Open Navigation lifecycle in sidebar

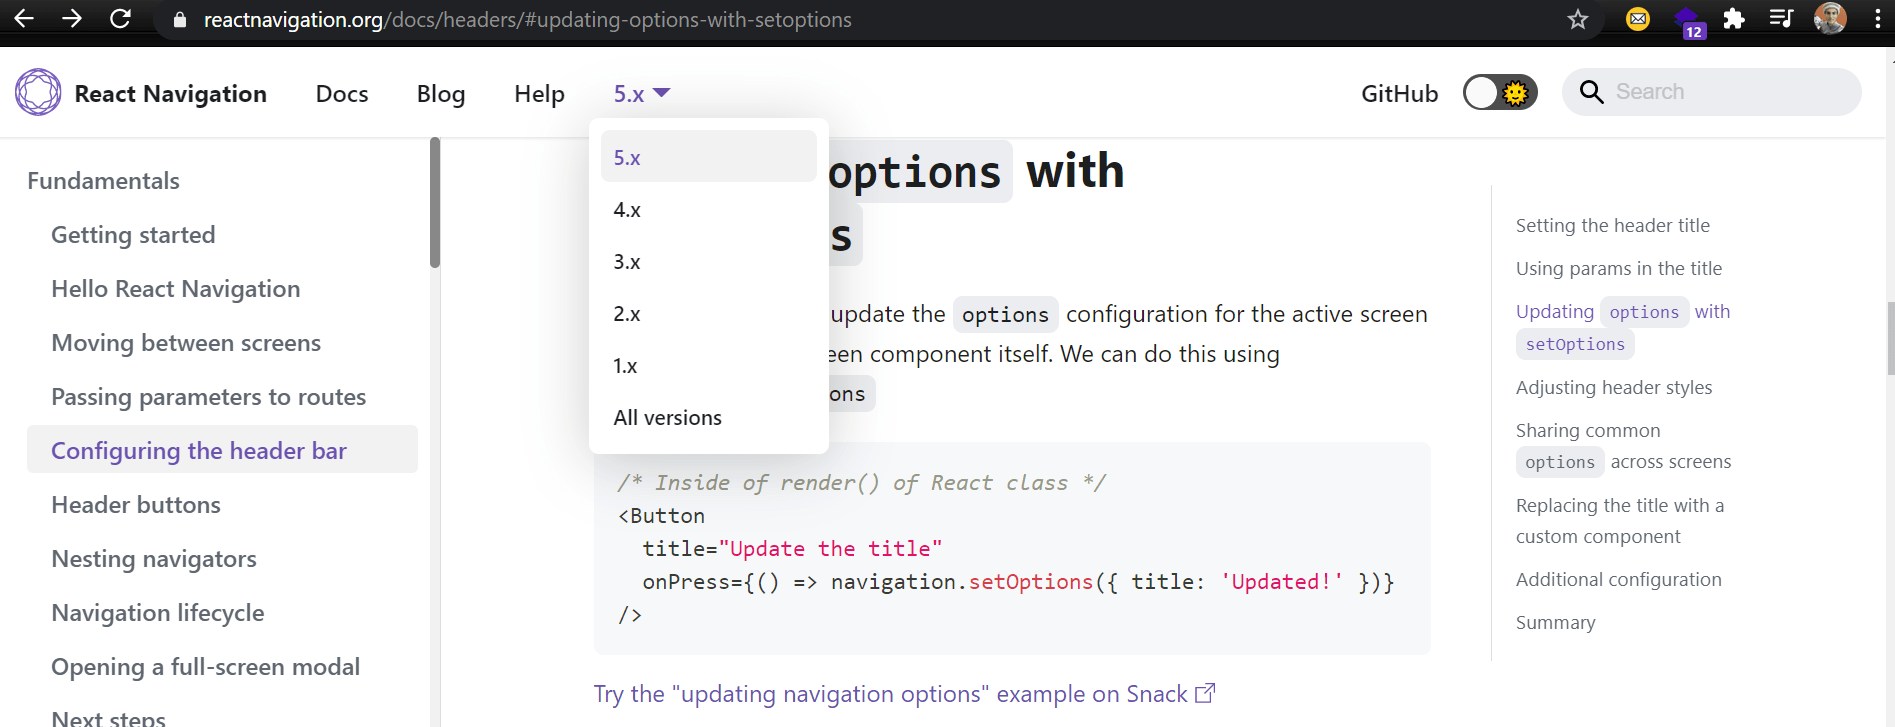[158, 613]
